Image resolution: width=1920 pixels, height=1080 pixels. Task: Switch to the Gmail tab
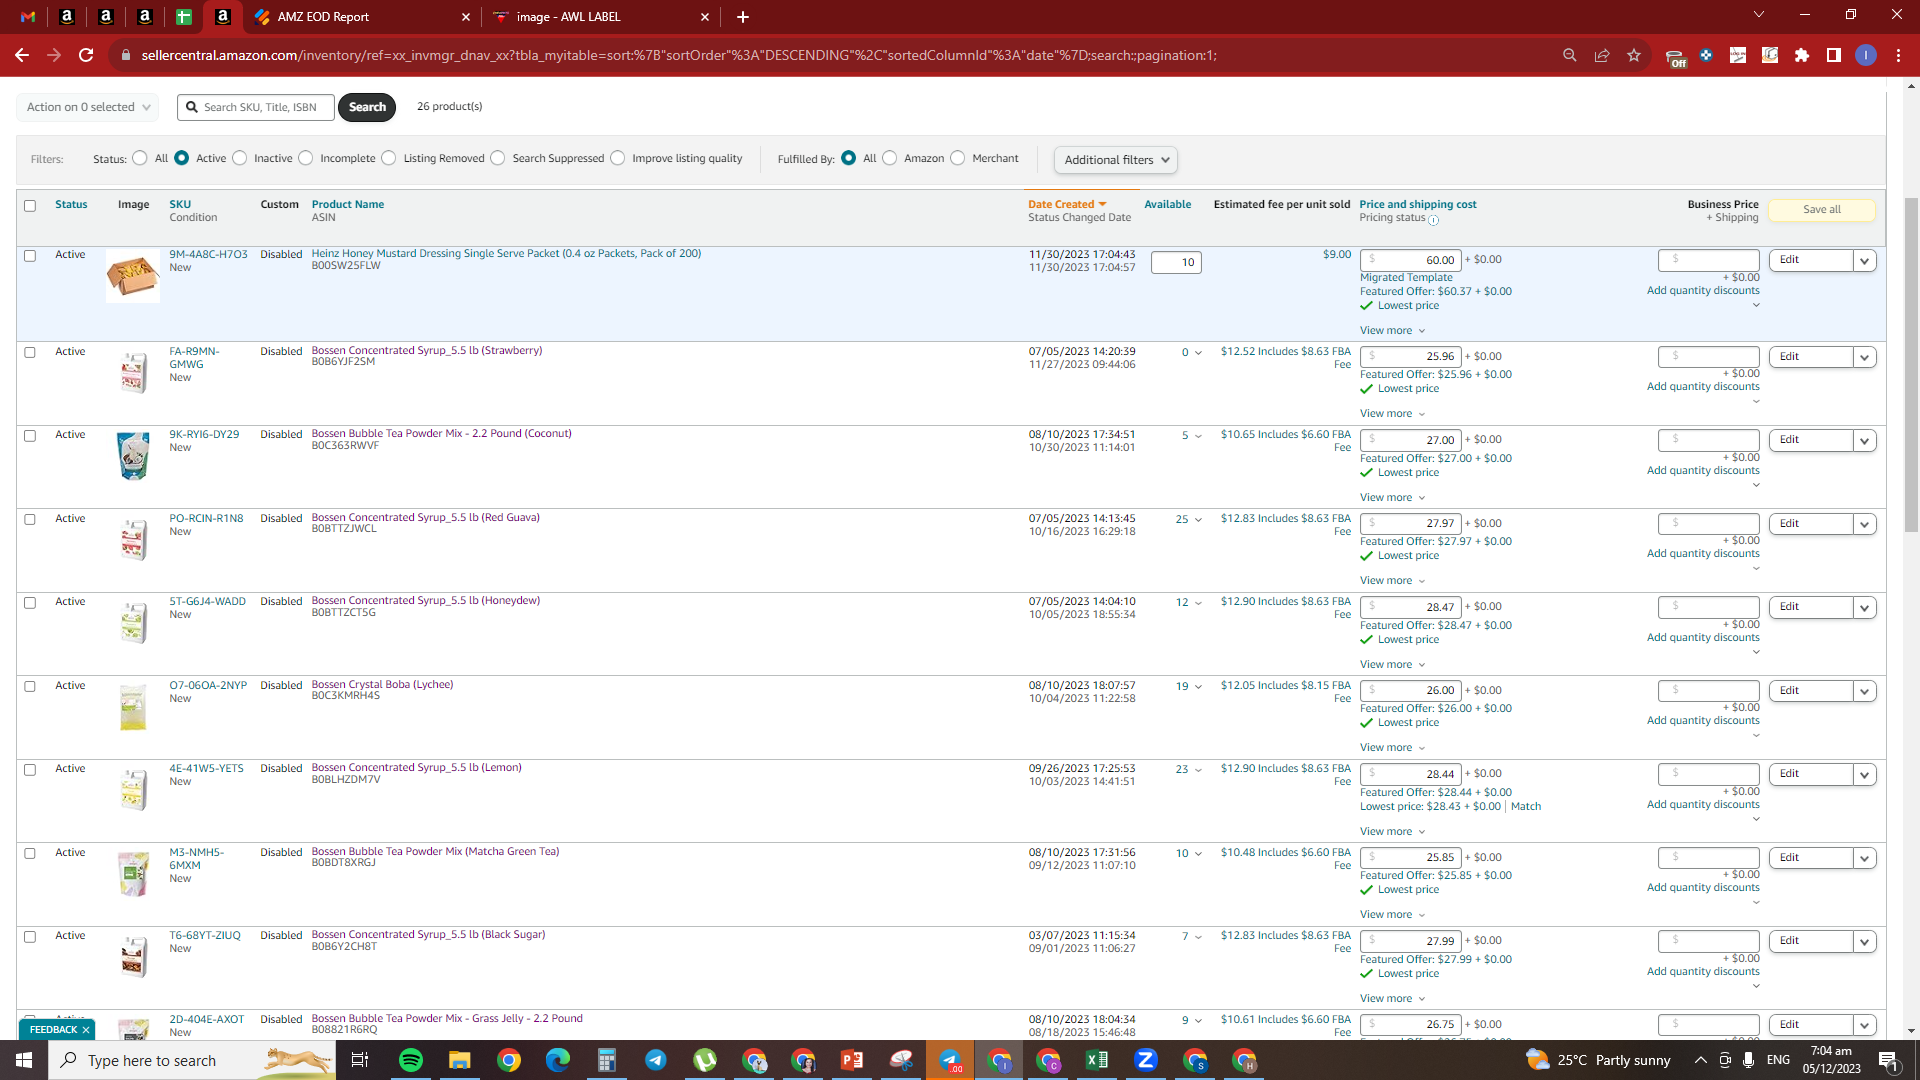tap(28, 17)
